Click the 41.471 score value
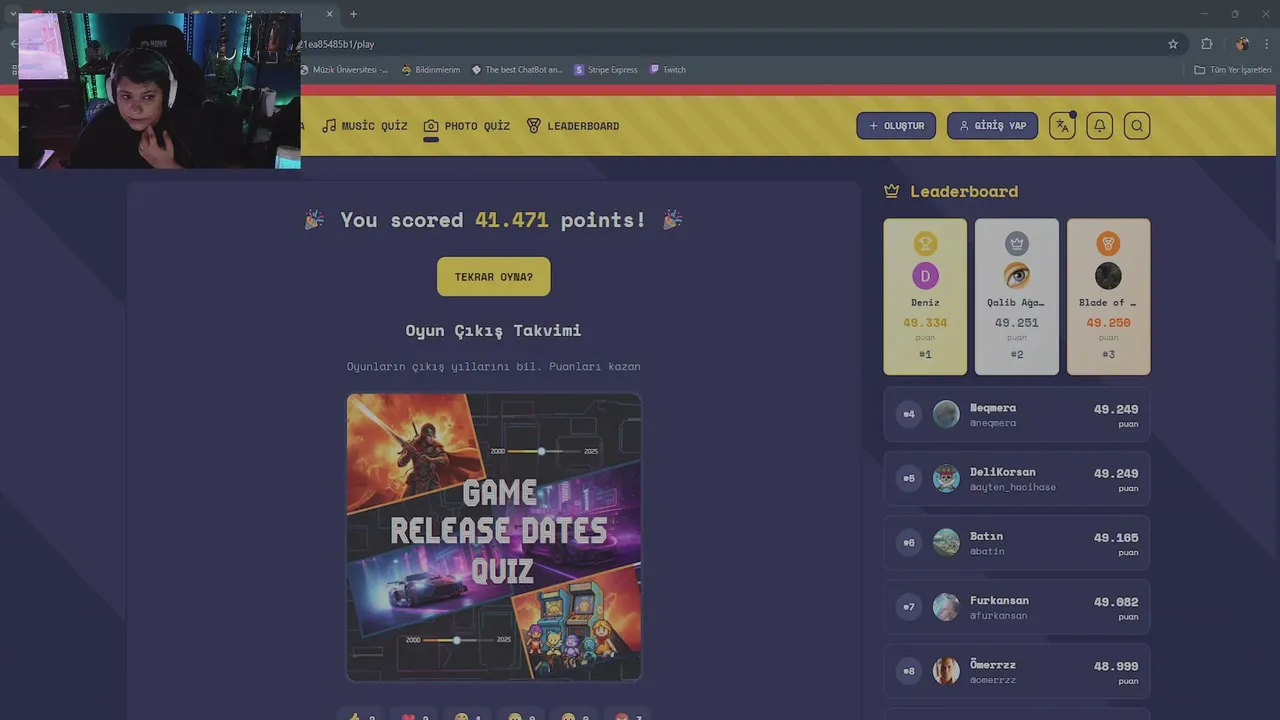The image size is (1280, 720). tap(512, 220)
